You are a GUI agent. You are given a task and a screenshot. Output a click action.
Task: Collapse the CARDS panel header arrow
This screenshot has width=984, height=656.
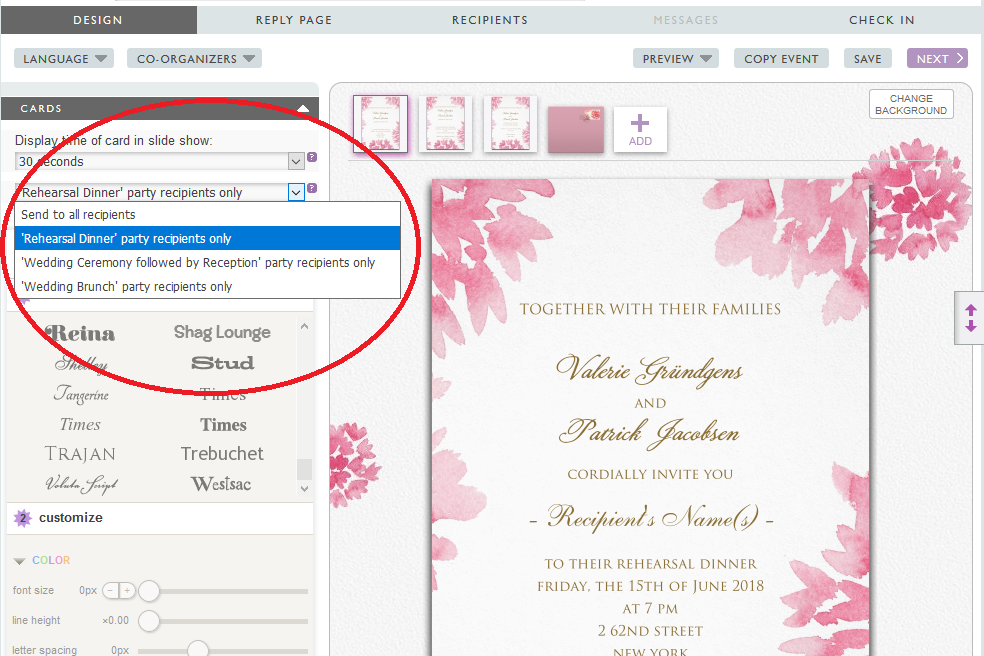303,108
